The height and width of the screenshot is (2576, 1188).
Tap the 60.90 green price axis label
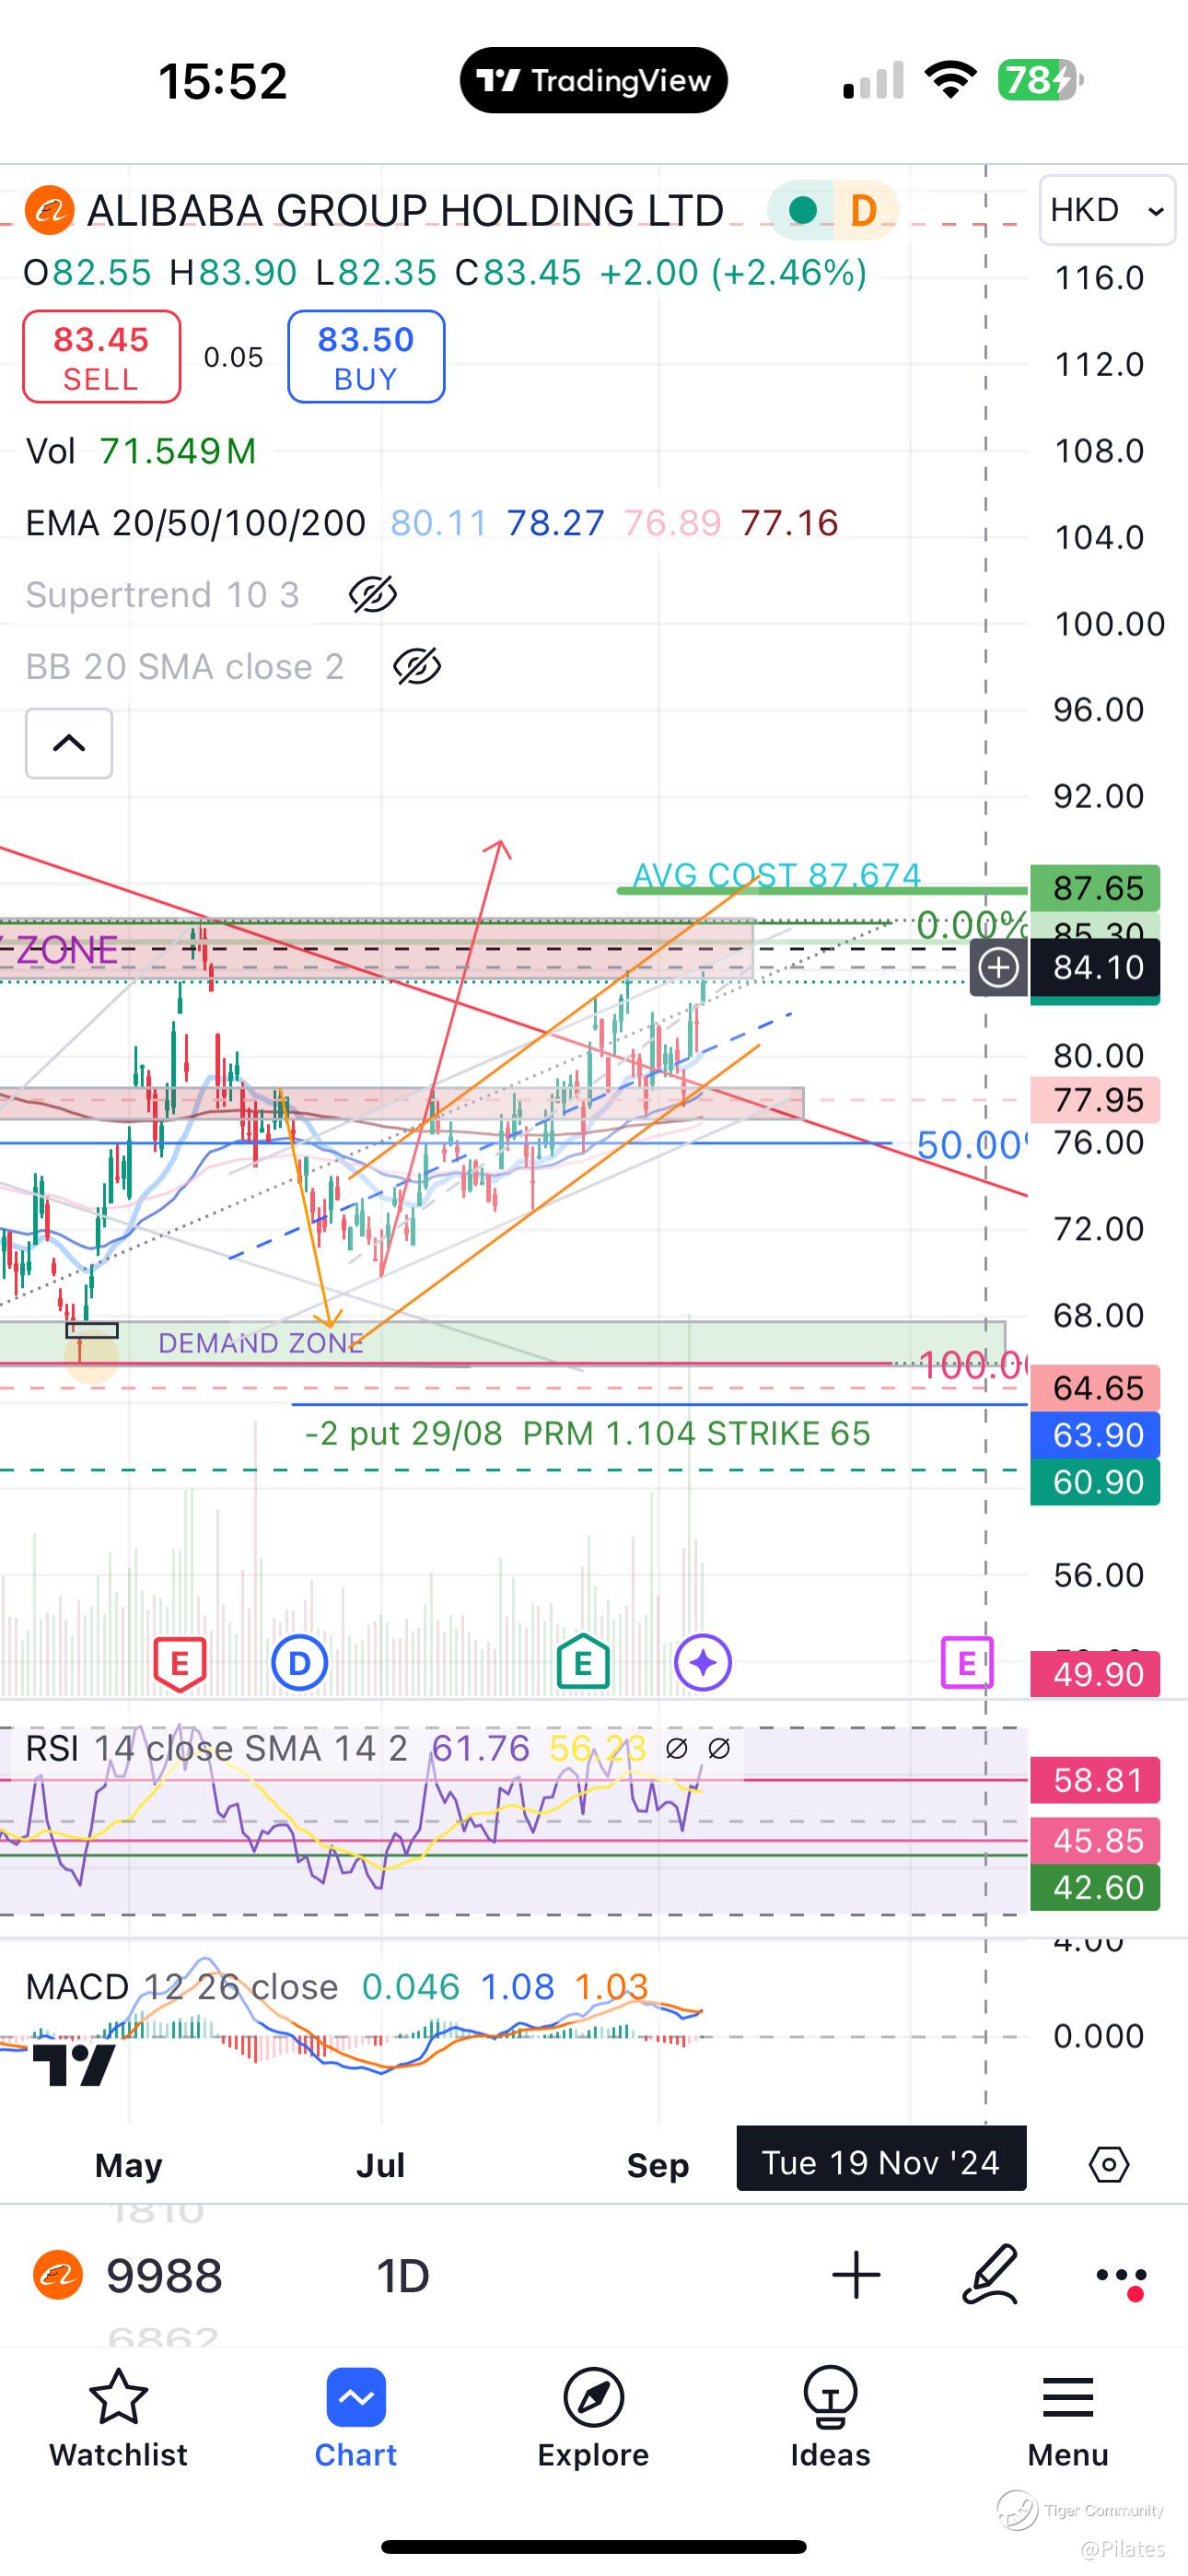pyautogui.click(x=1095, y=1482)
